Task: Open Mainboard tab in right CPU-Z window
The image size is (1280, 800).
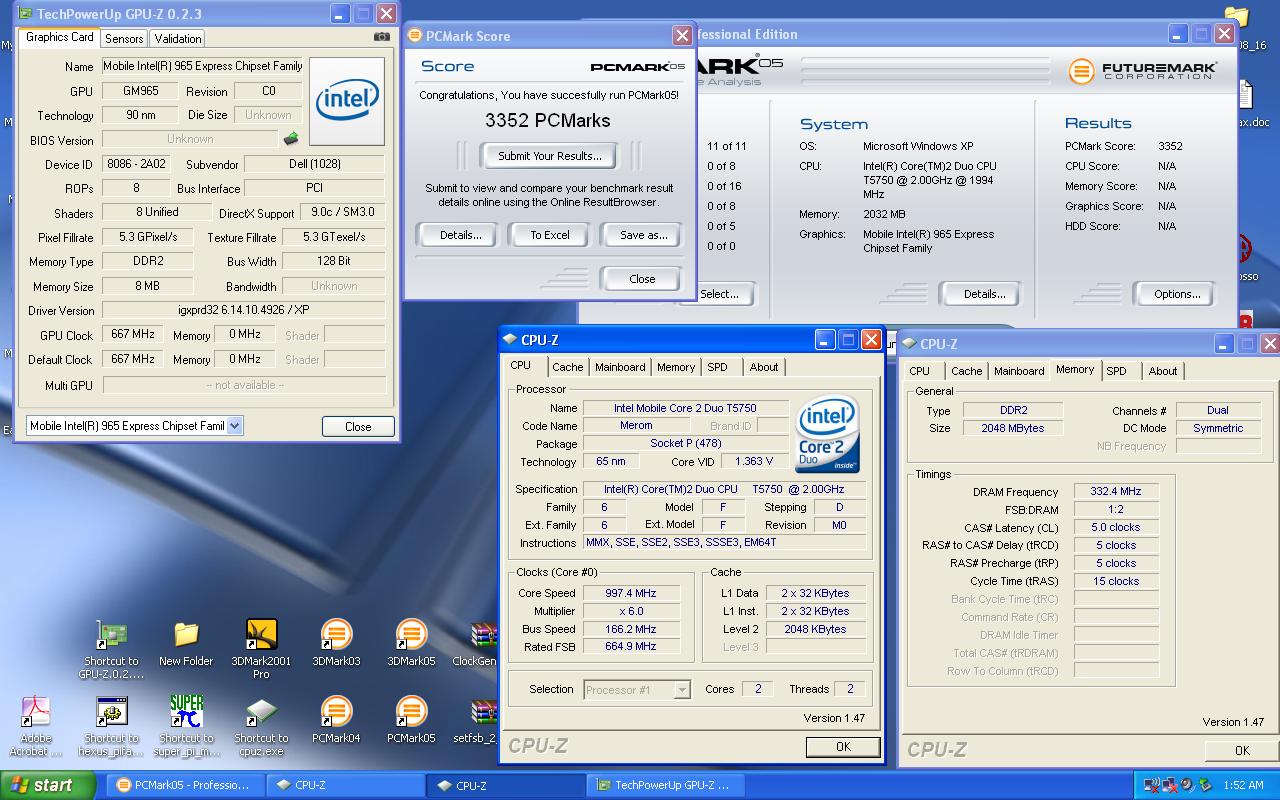Action: pos(1019,371)
